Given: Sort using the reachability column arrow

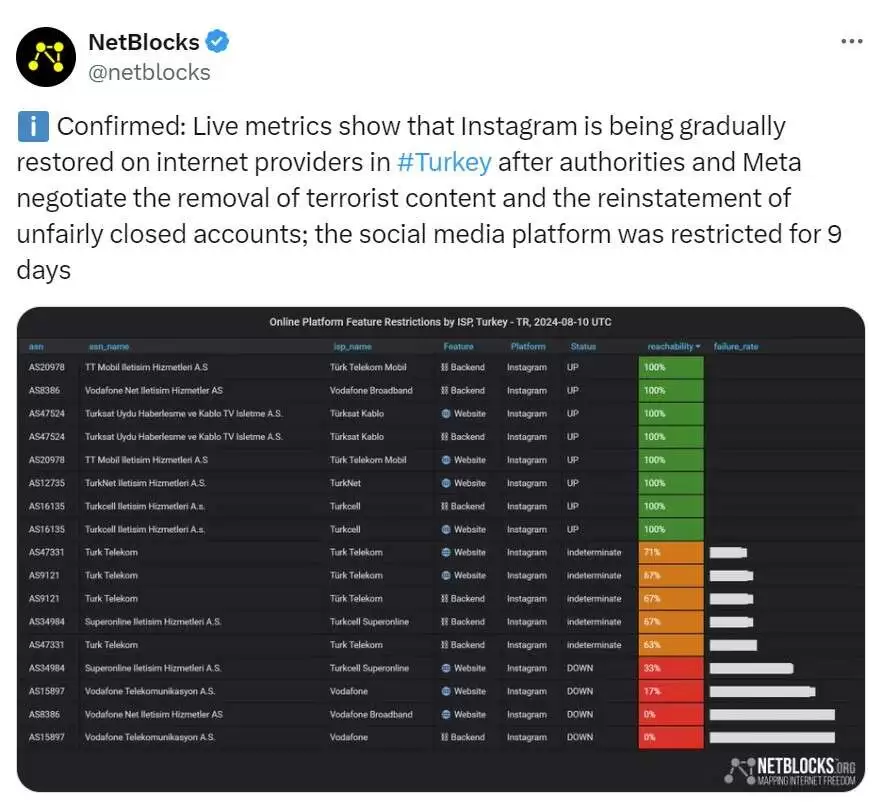Looking at the screenshot, I should 697,347.
